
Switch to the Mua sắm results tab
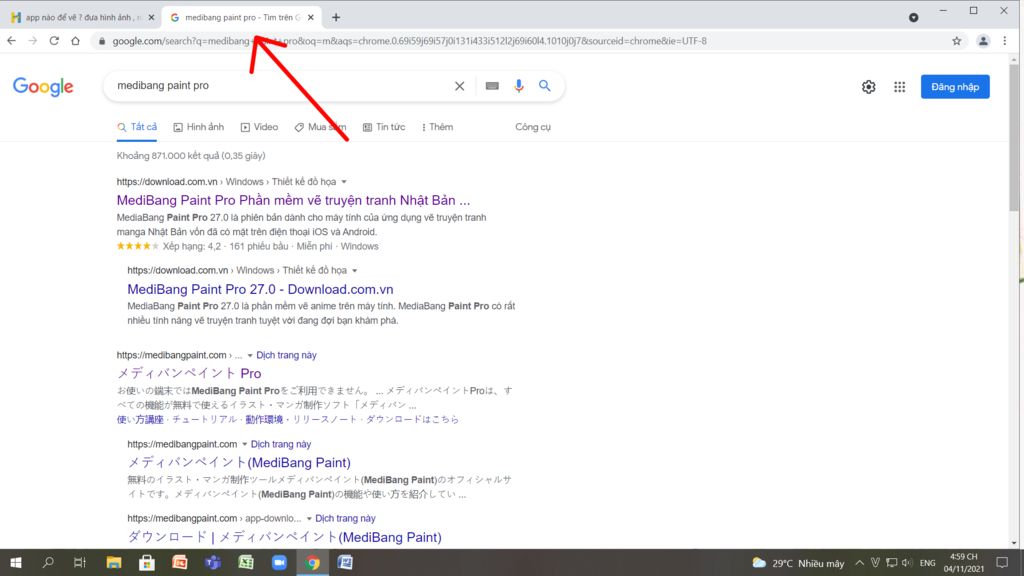pos(320,127)
